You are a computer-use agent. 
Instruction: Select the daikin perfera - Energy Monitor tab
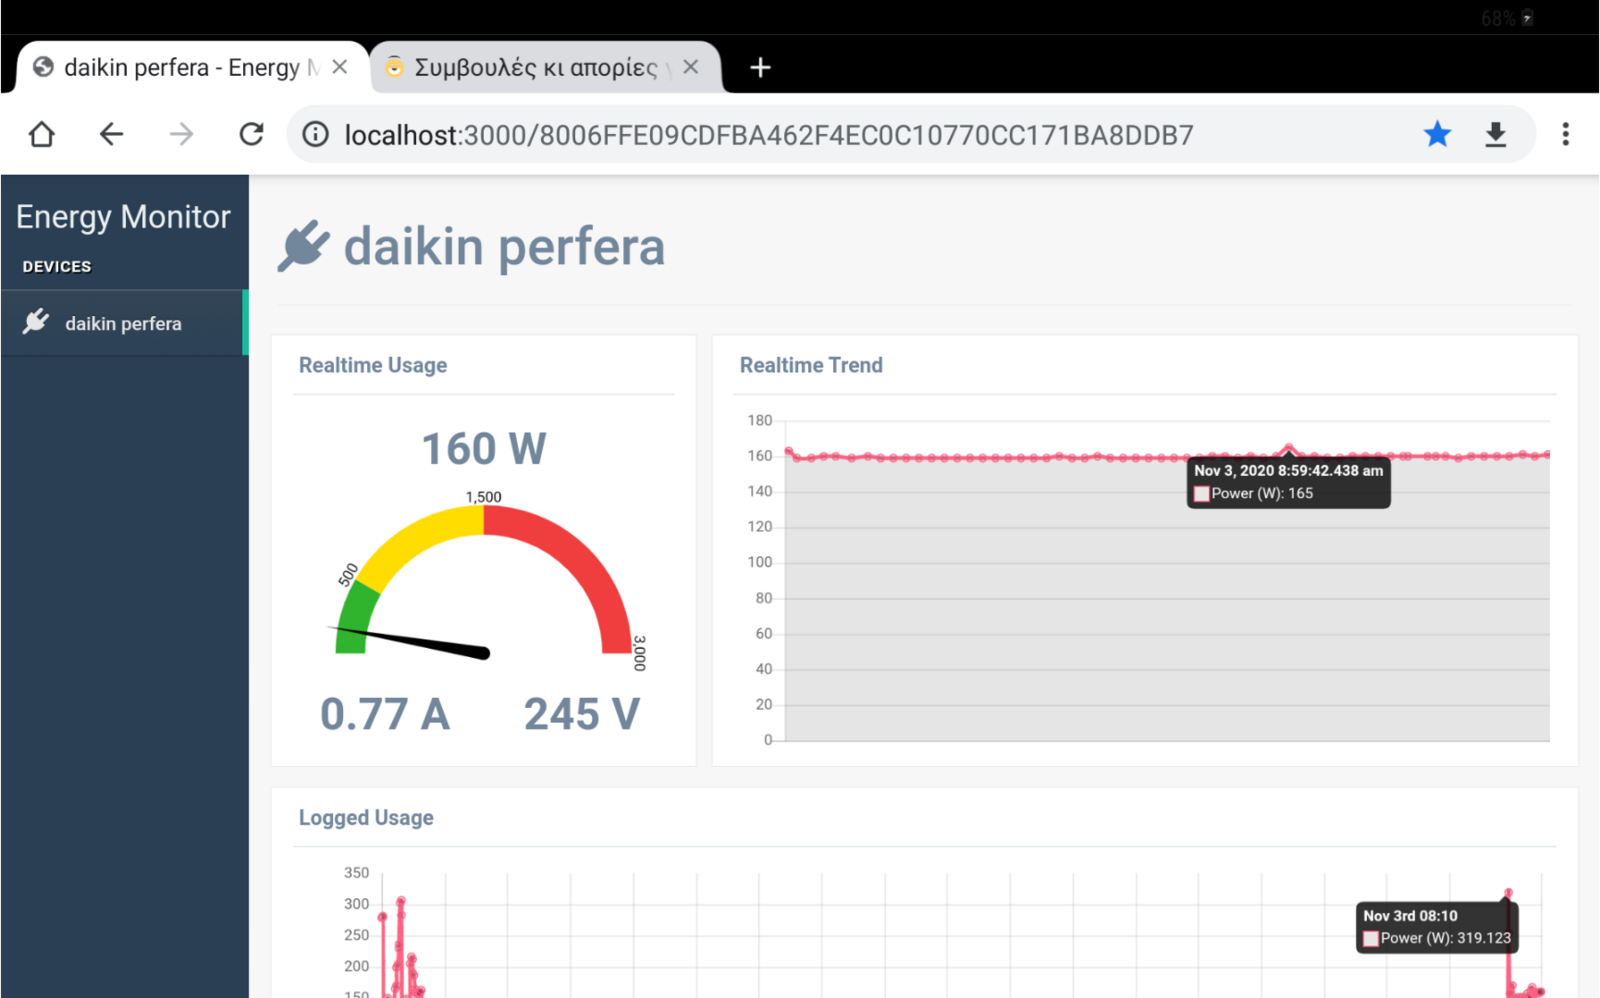pyautogui.click(x=190, y=67)
